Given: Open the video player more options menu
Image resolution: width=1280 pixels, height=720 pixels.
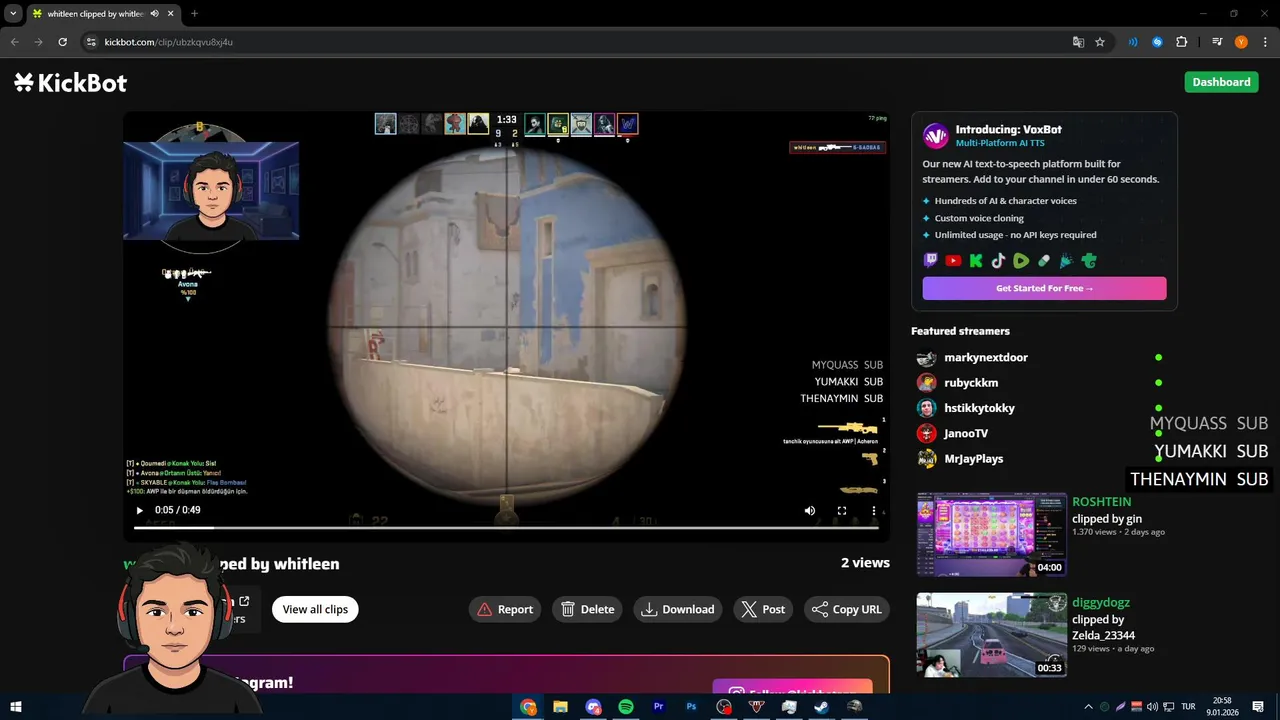Looking at the screenshot, I should (874, 510).
